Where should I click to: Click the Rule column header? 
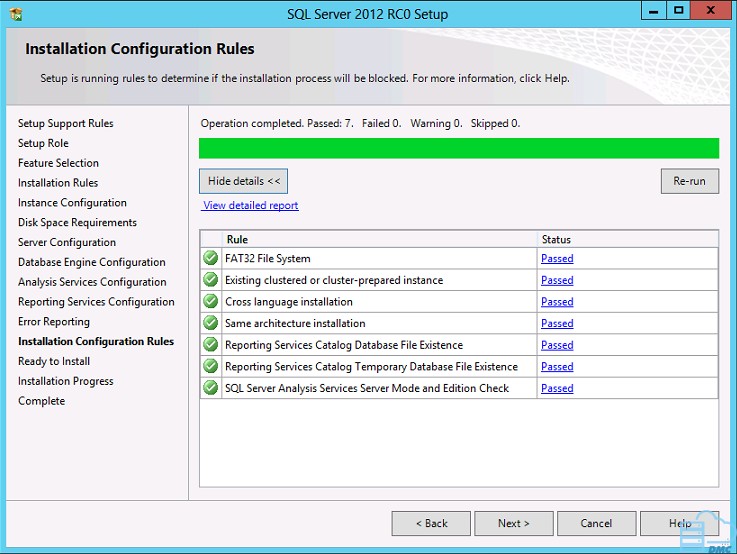pos(379,239)
